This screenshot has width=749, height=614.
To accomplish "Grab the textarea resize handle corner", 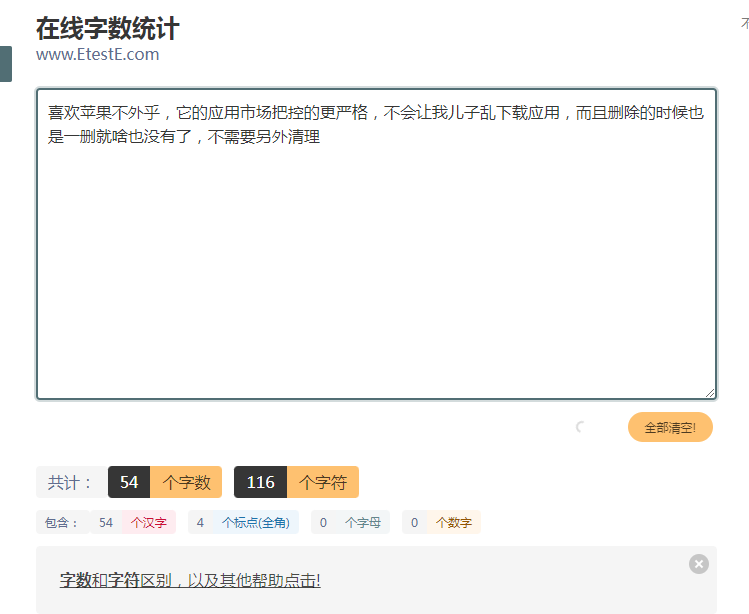I will 710,393.
